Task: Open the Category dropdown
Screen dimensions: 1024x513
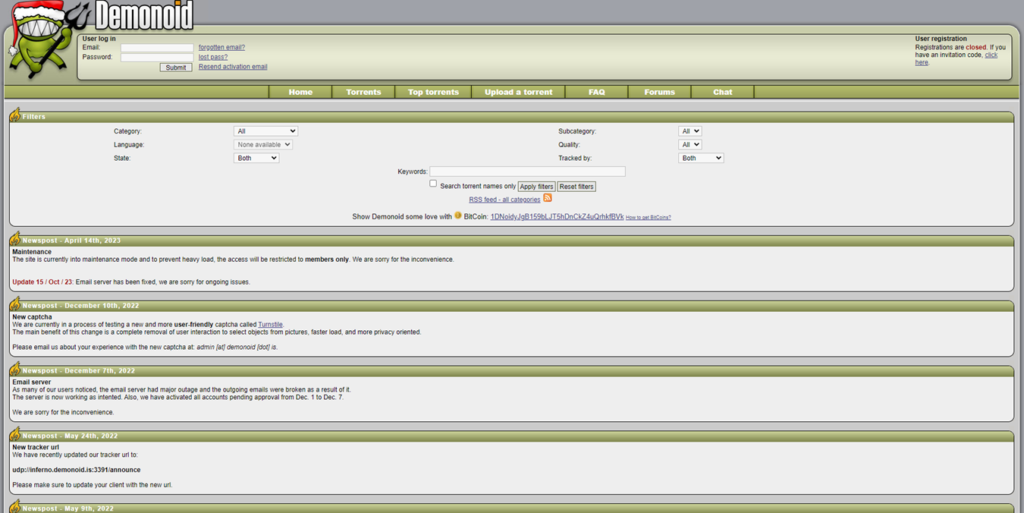Action: tap(266, 131)
